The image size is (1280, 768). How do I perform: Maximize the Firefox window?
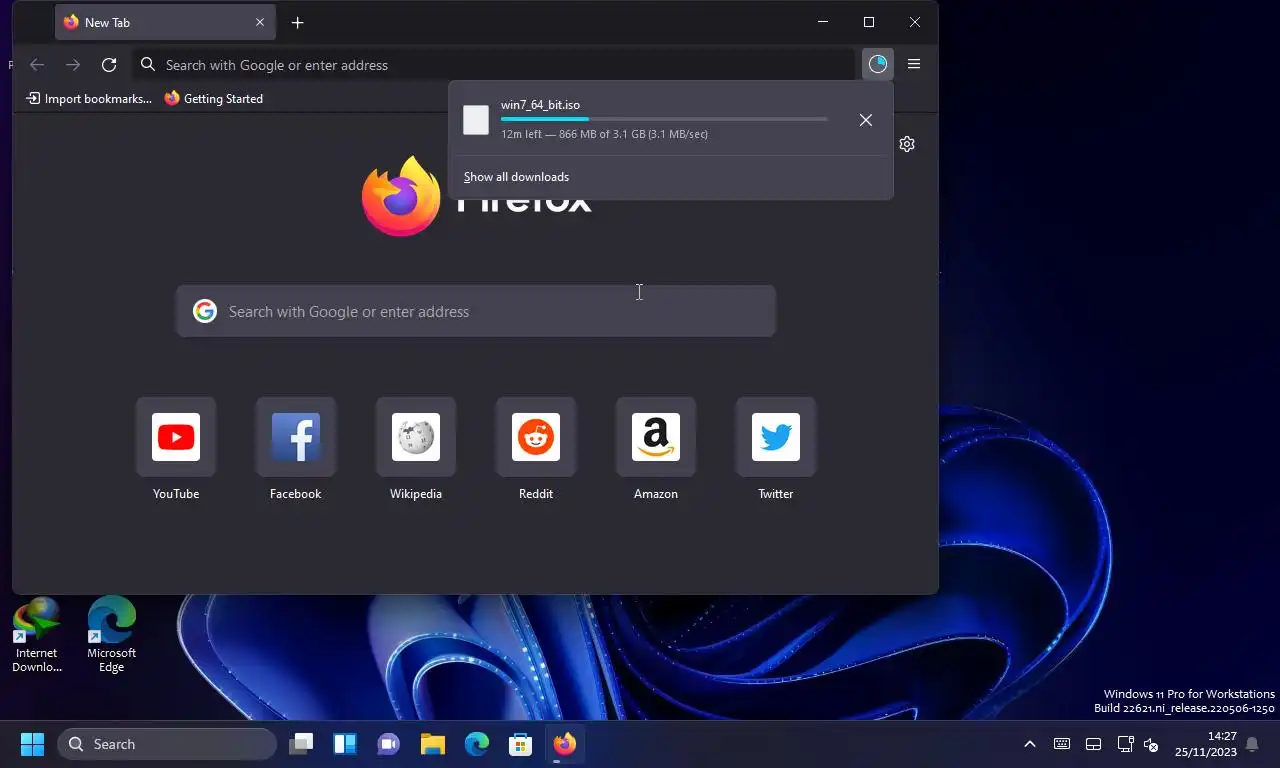pos(869,22)
